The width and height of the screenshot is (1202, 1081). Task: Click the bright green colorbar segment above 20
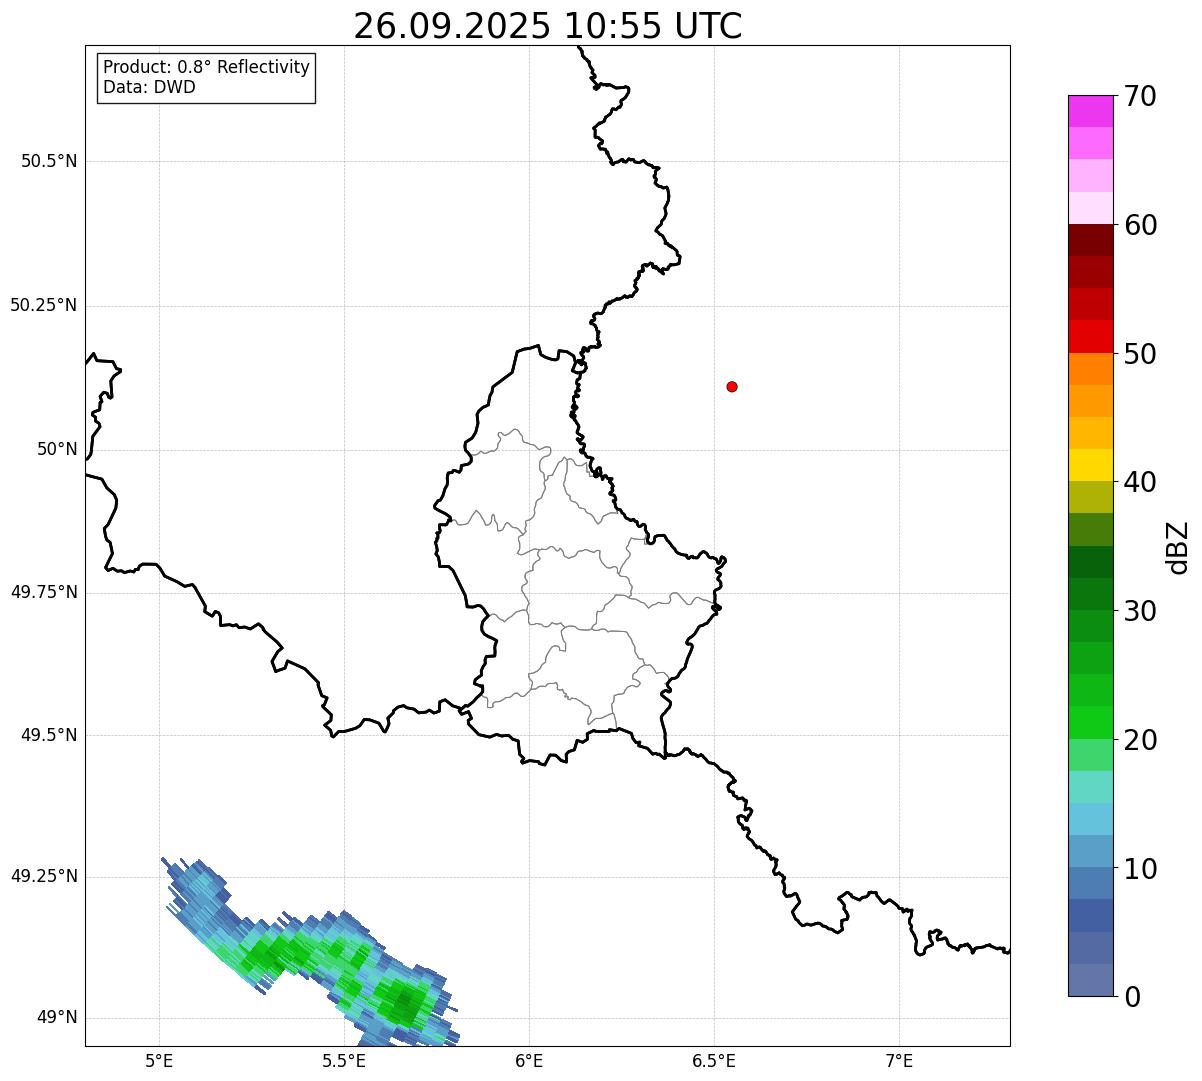[1090, 722]
